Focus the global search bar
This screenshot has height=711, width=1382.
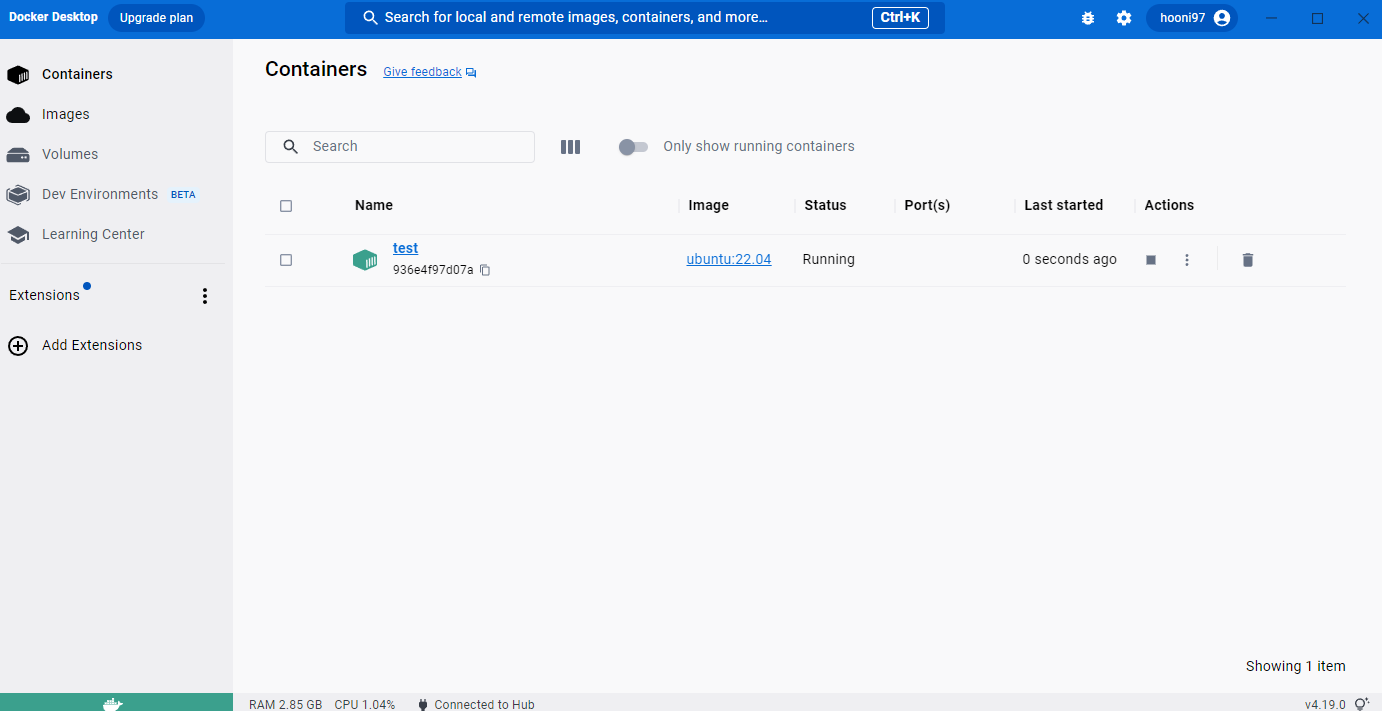click(x=645, y=18)
